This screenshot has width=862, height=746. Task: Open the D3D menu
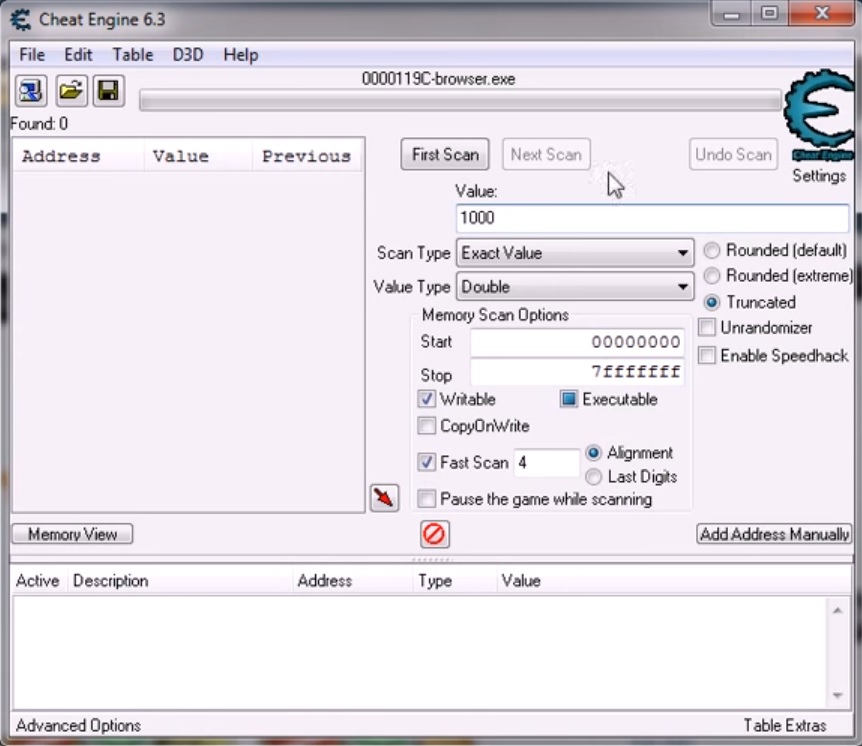pos(188,55)
